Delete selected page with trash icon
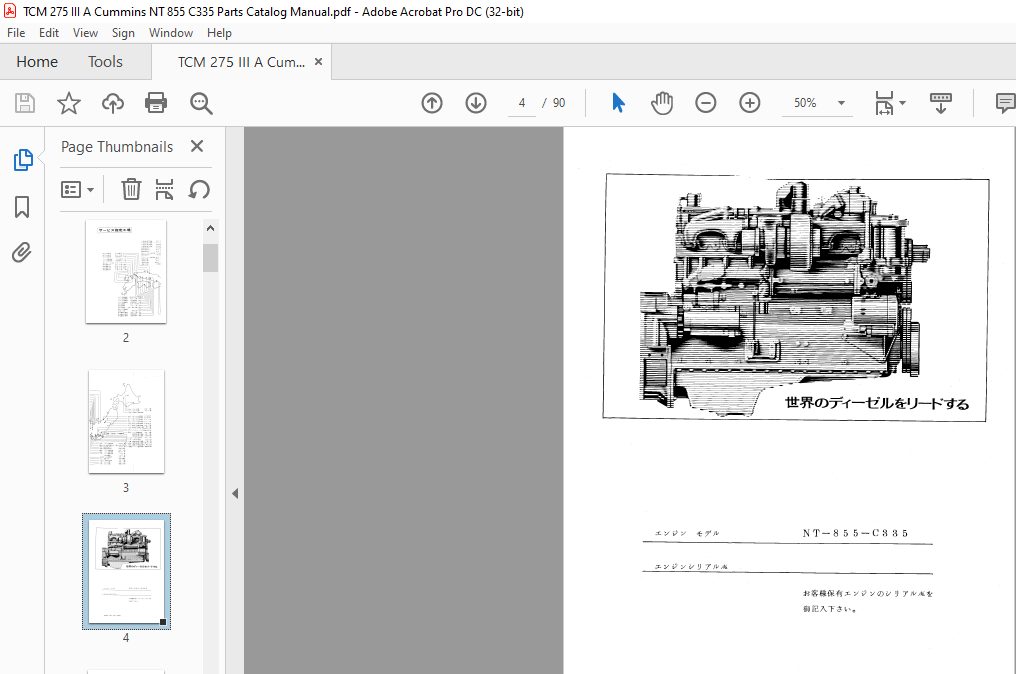The height and width of the screenshot is (674, 1016). [x=131, y=189]
